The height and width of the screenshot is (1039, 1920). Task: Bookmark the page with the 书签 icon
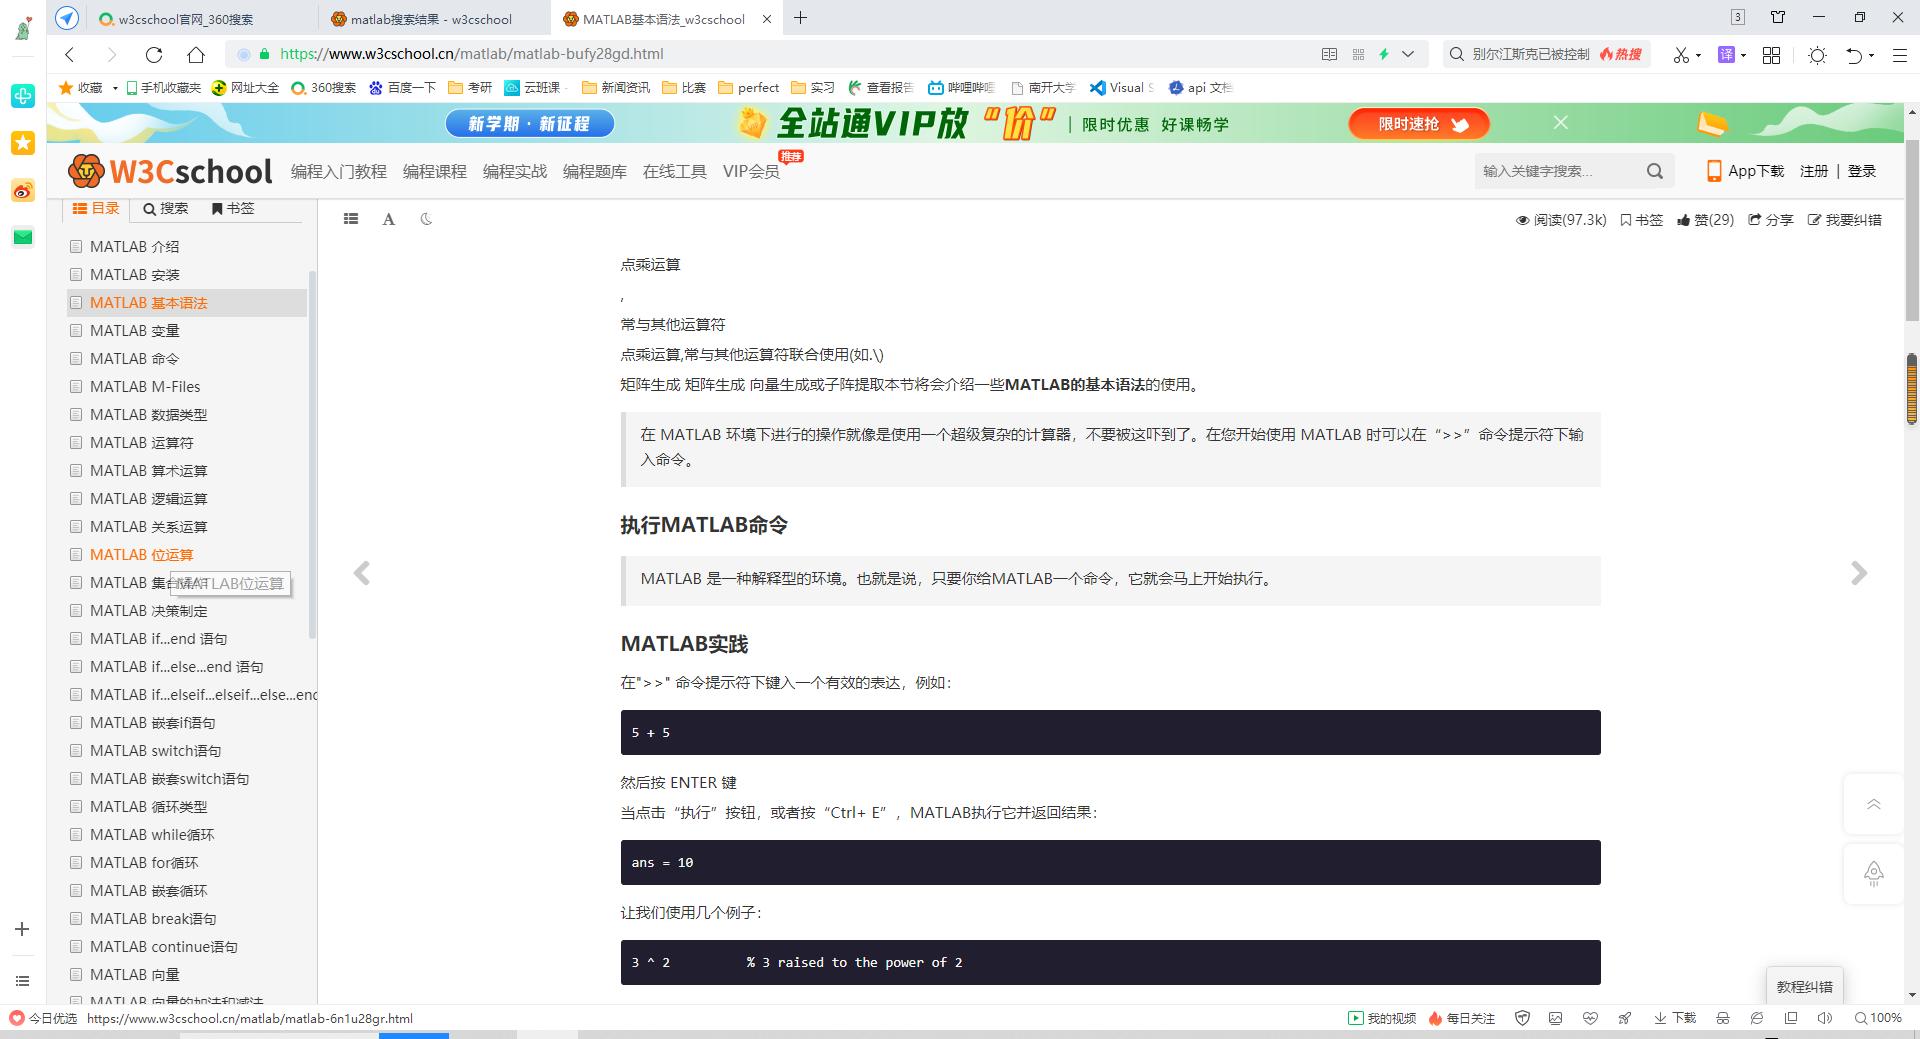click(1640, 220)
